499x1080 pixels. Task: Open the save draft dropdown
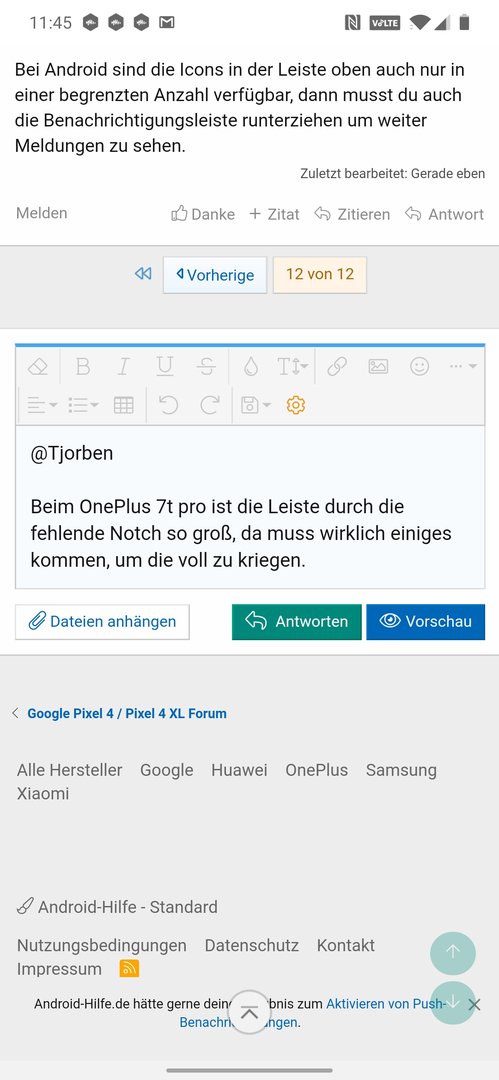(256, 405)
